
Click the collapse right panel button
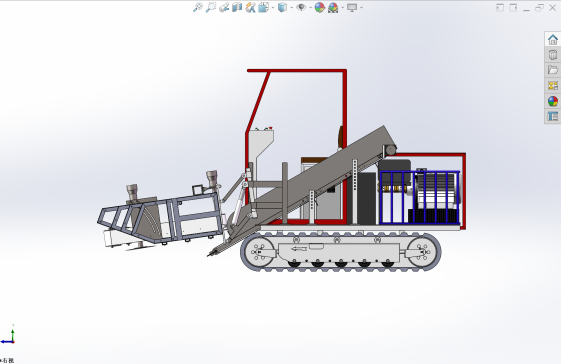tap(513, 8)
